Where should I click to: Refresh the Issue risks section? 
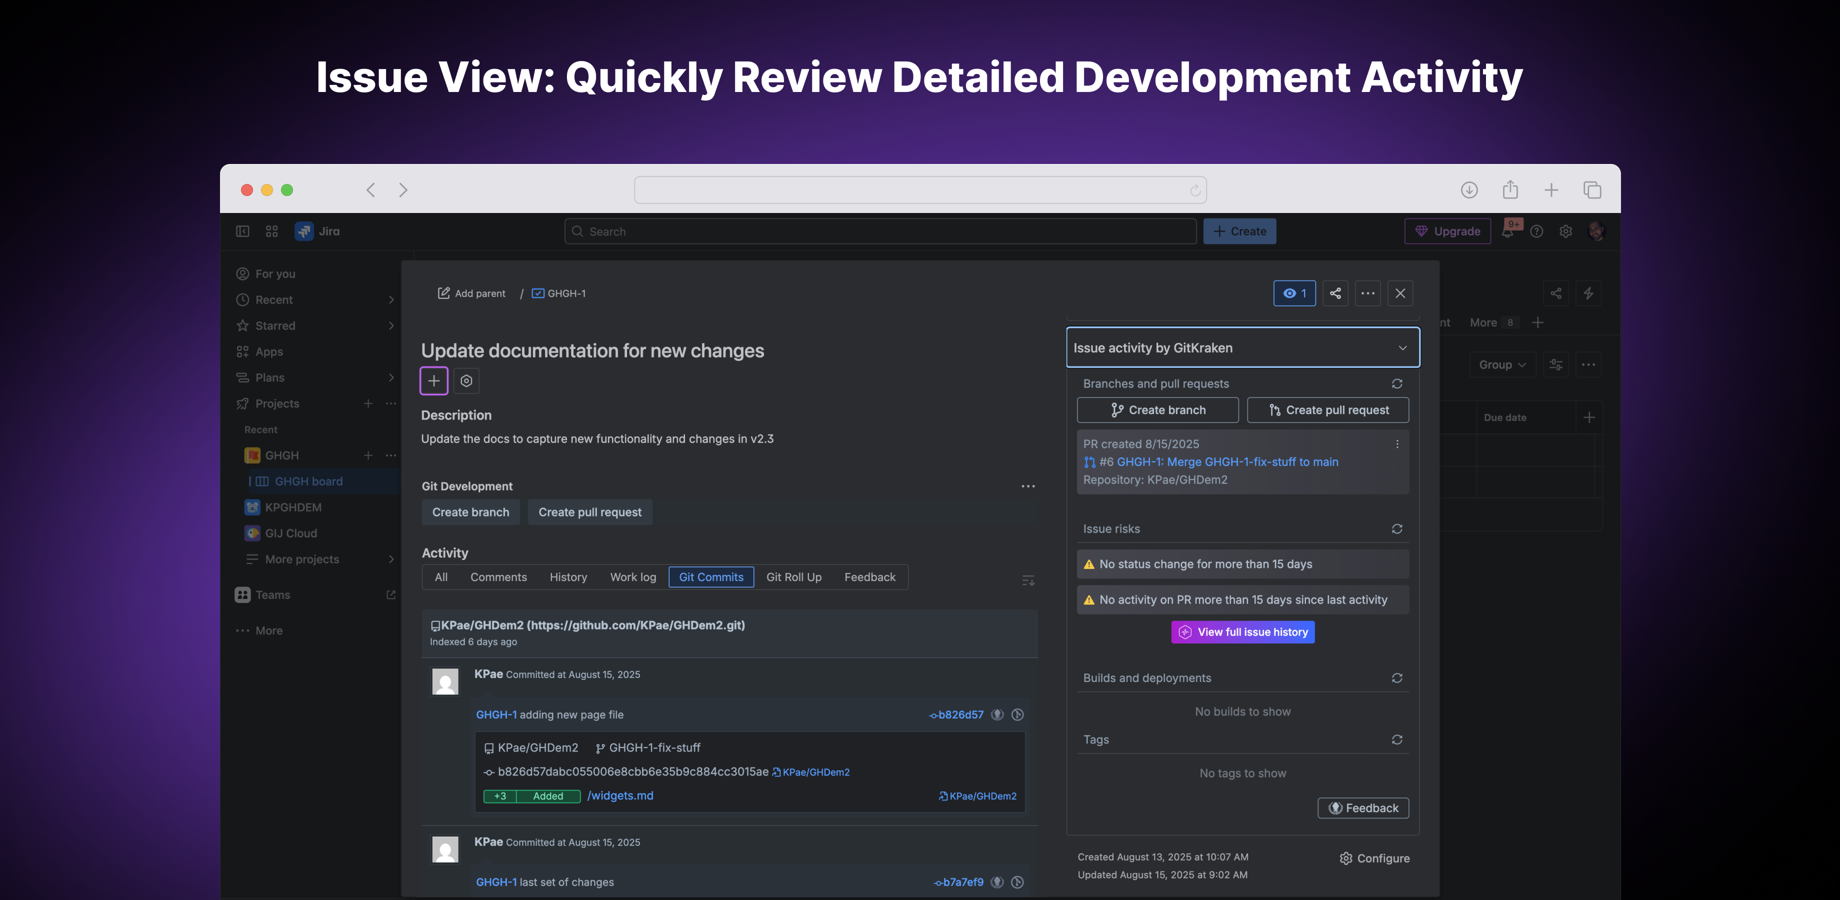(x=1397, y=529)
